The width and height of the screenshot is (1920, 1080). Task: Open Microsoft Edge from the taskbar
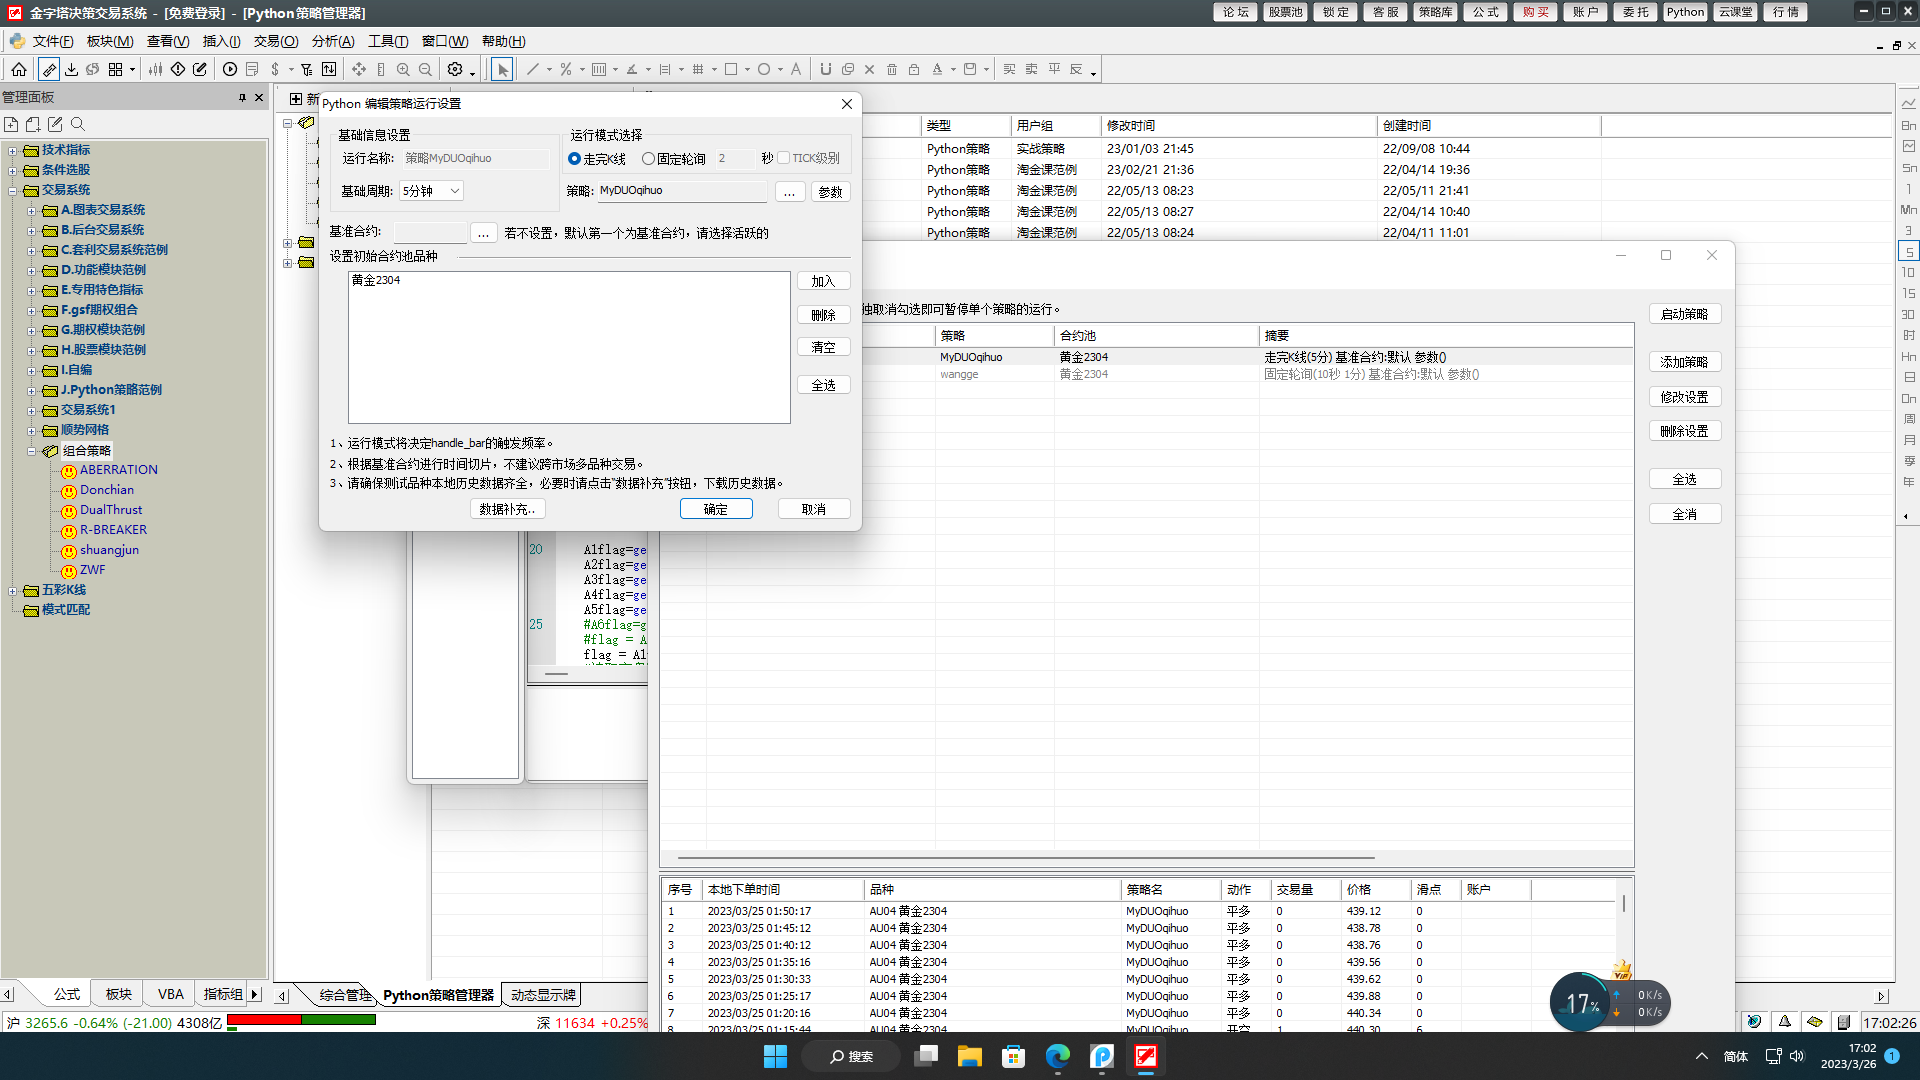[x=1057, y=1056]
